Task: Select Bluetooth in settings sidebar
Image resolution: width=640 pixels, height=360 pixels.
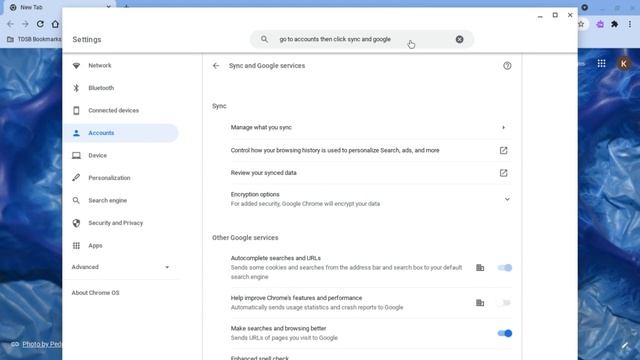Action: point(121,88)
